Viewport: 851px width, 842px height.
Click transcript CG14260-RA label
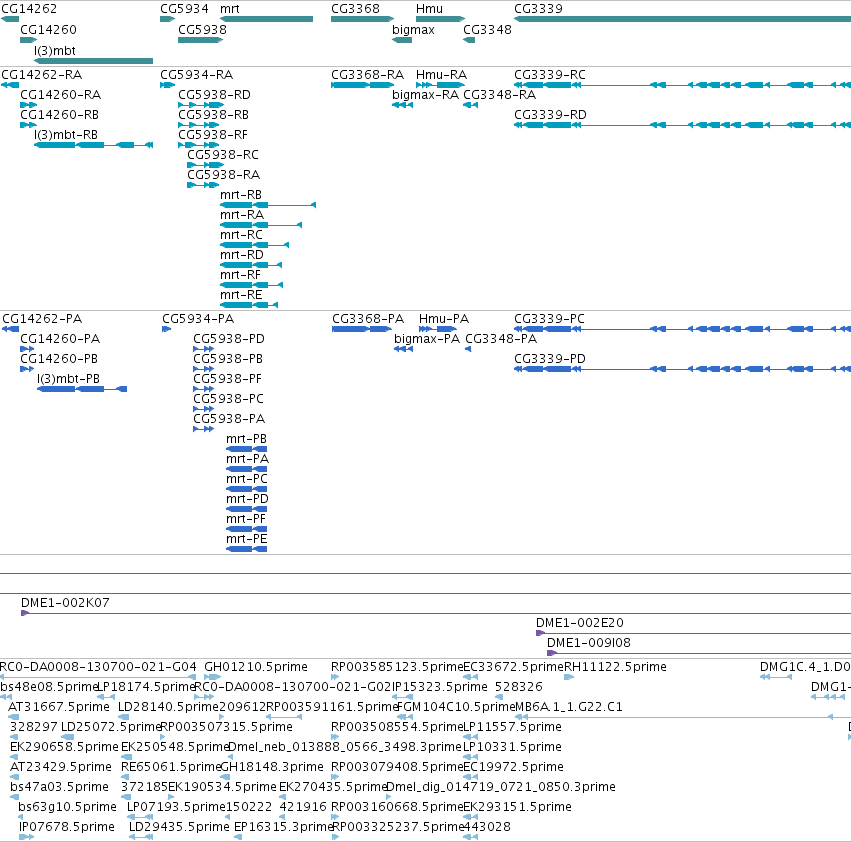pyautogui.click(x=60, y=94)
